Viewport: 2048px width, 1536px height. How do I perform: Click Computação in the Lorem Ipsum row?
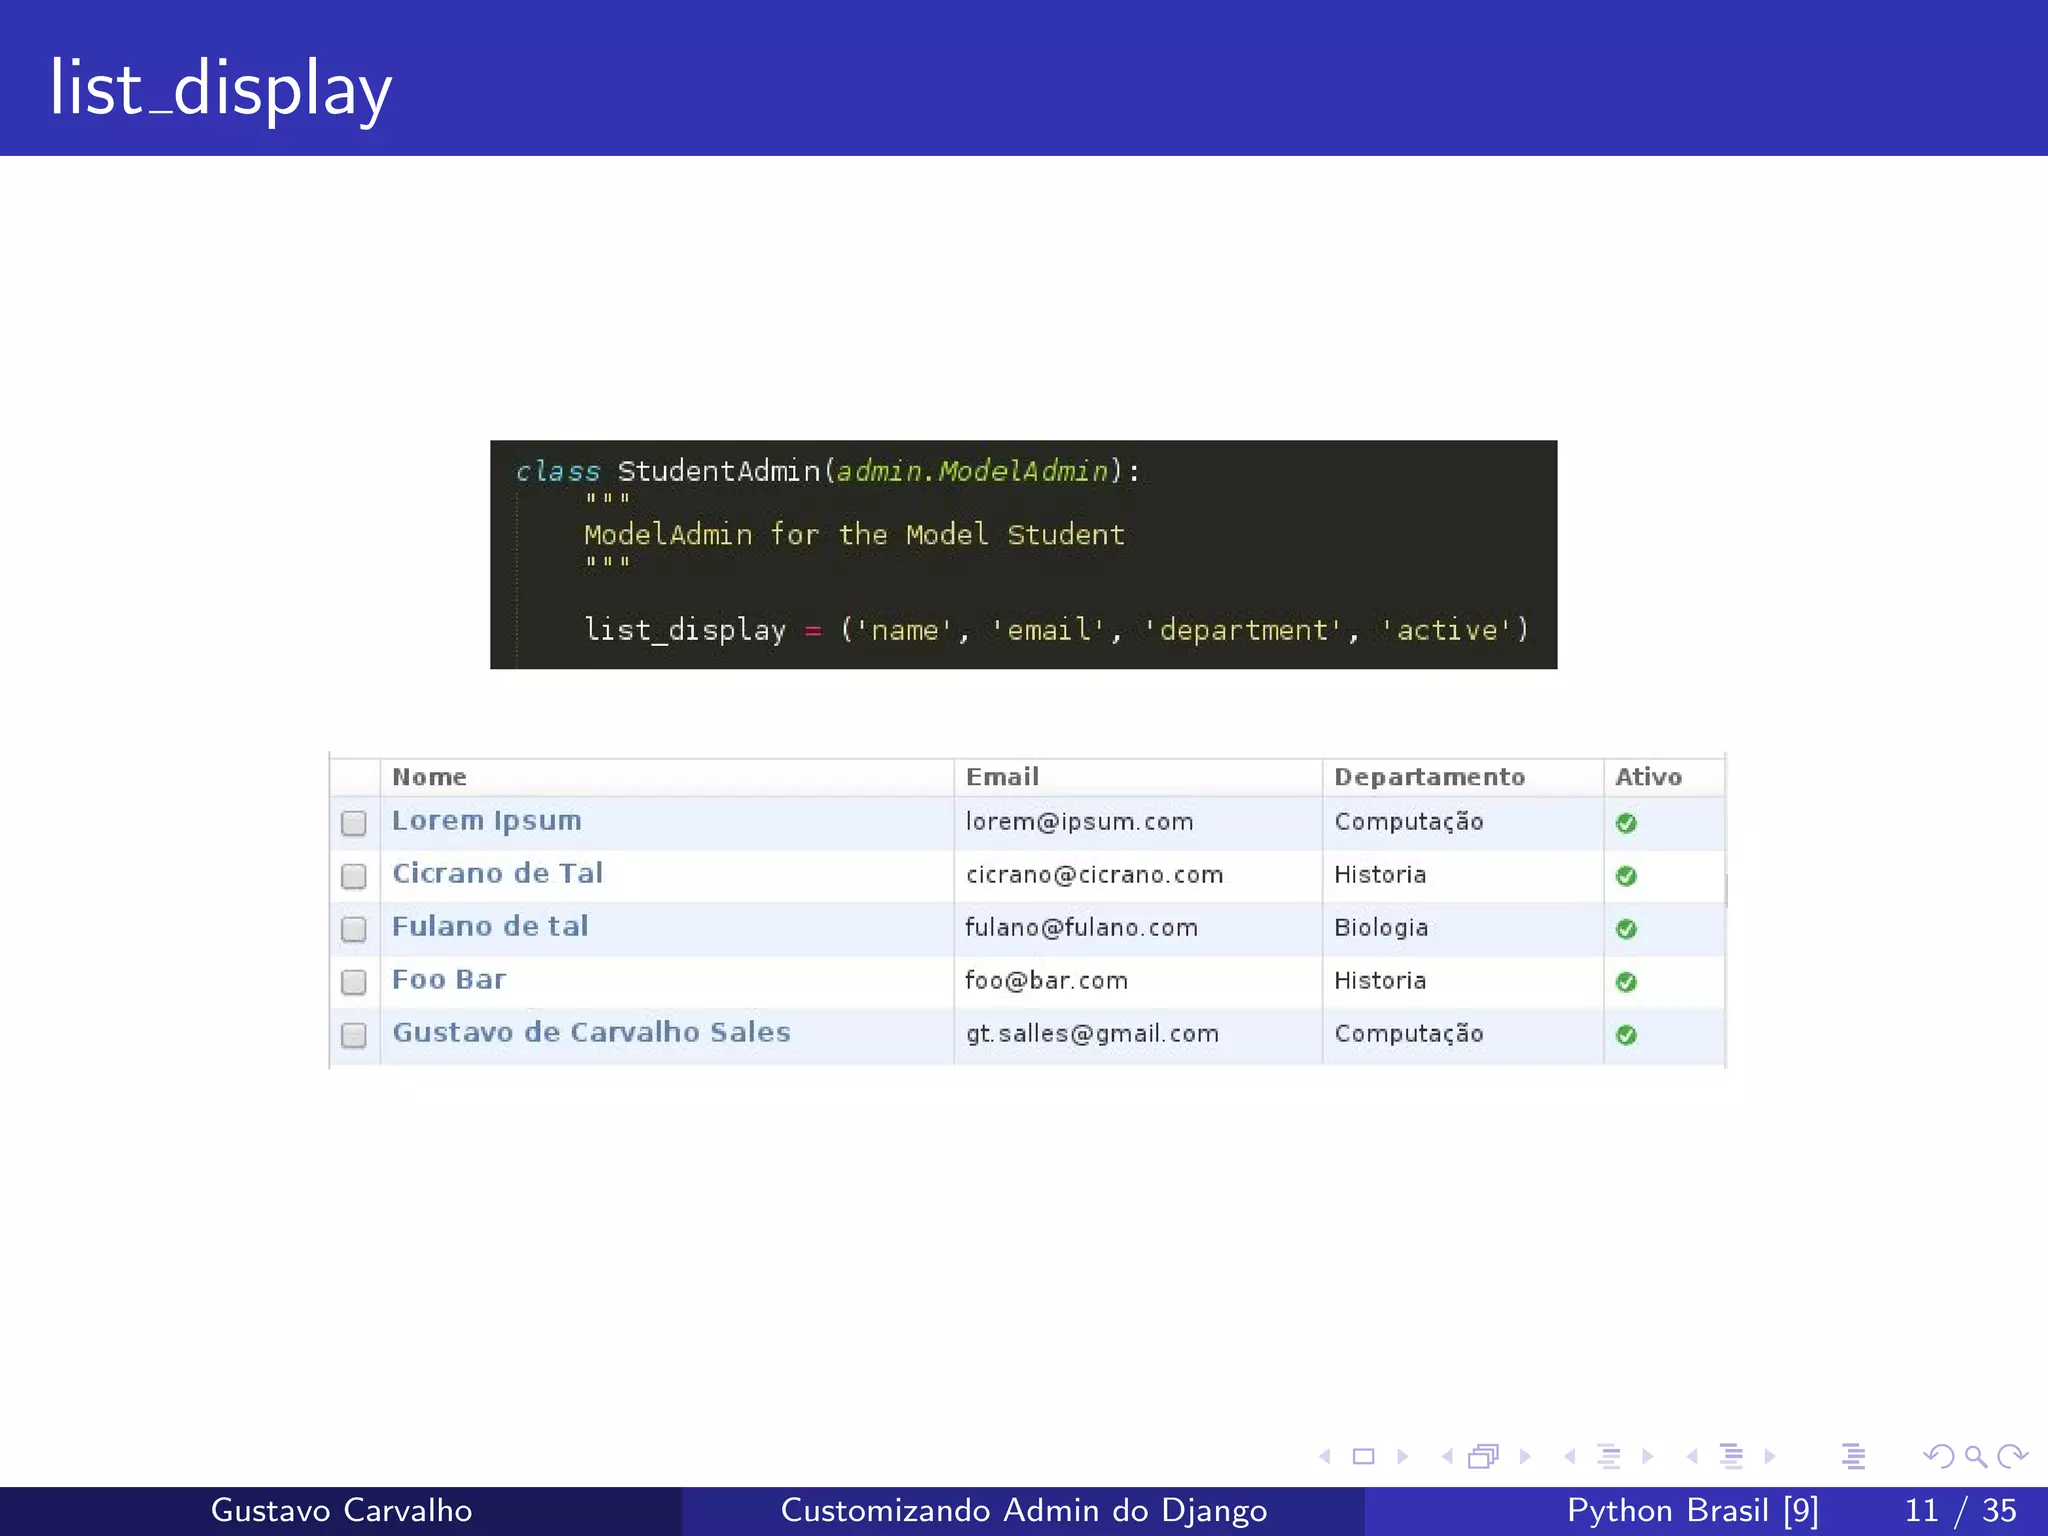click(1408, 822)
